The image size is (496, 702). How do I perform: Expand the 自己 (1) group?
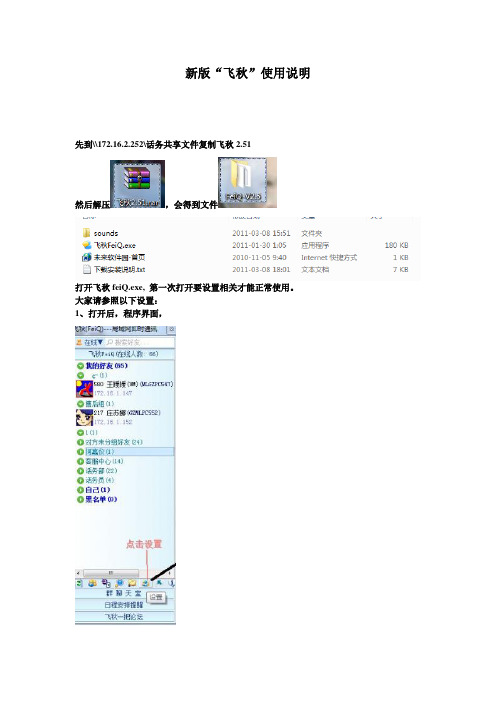coord(81,490)
